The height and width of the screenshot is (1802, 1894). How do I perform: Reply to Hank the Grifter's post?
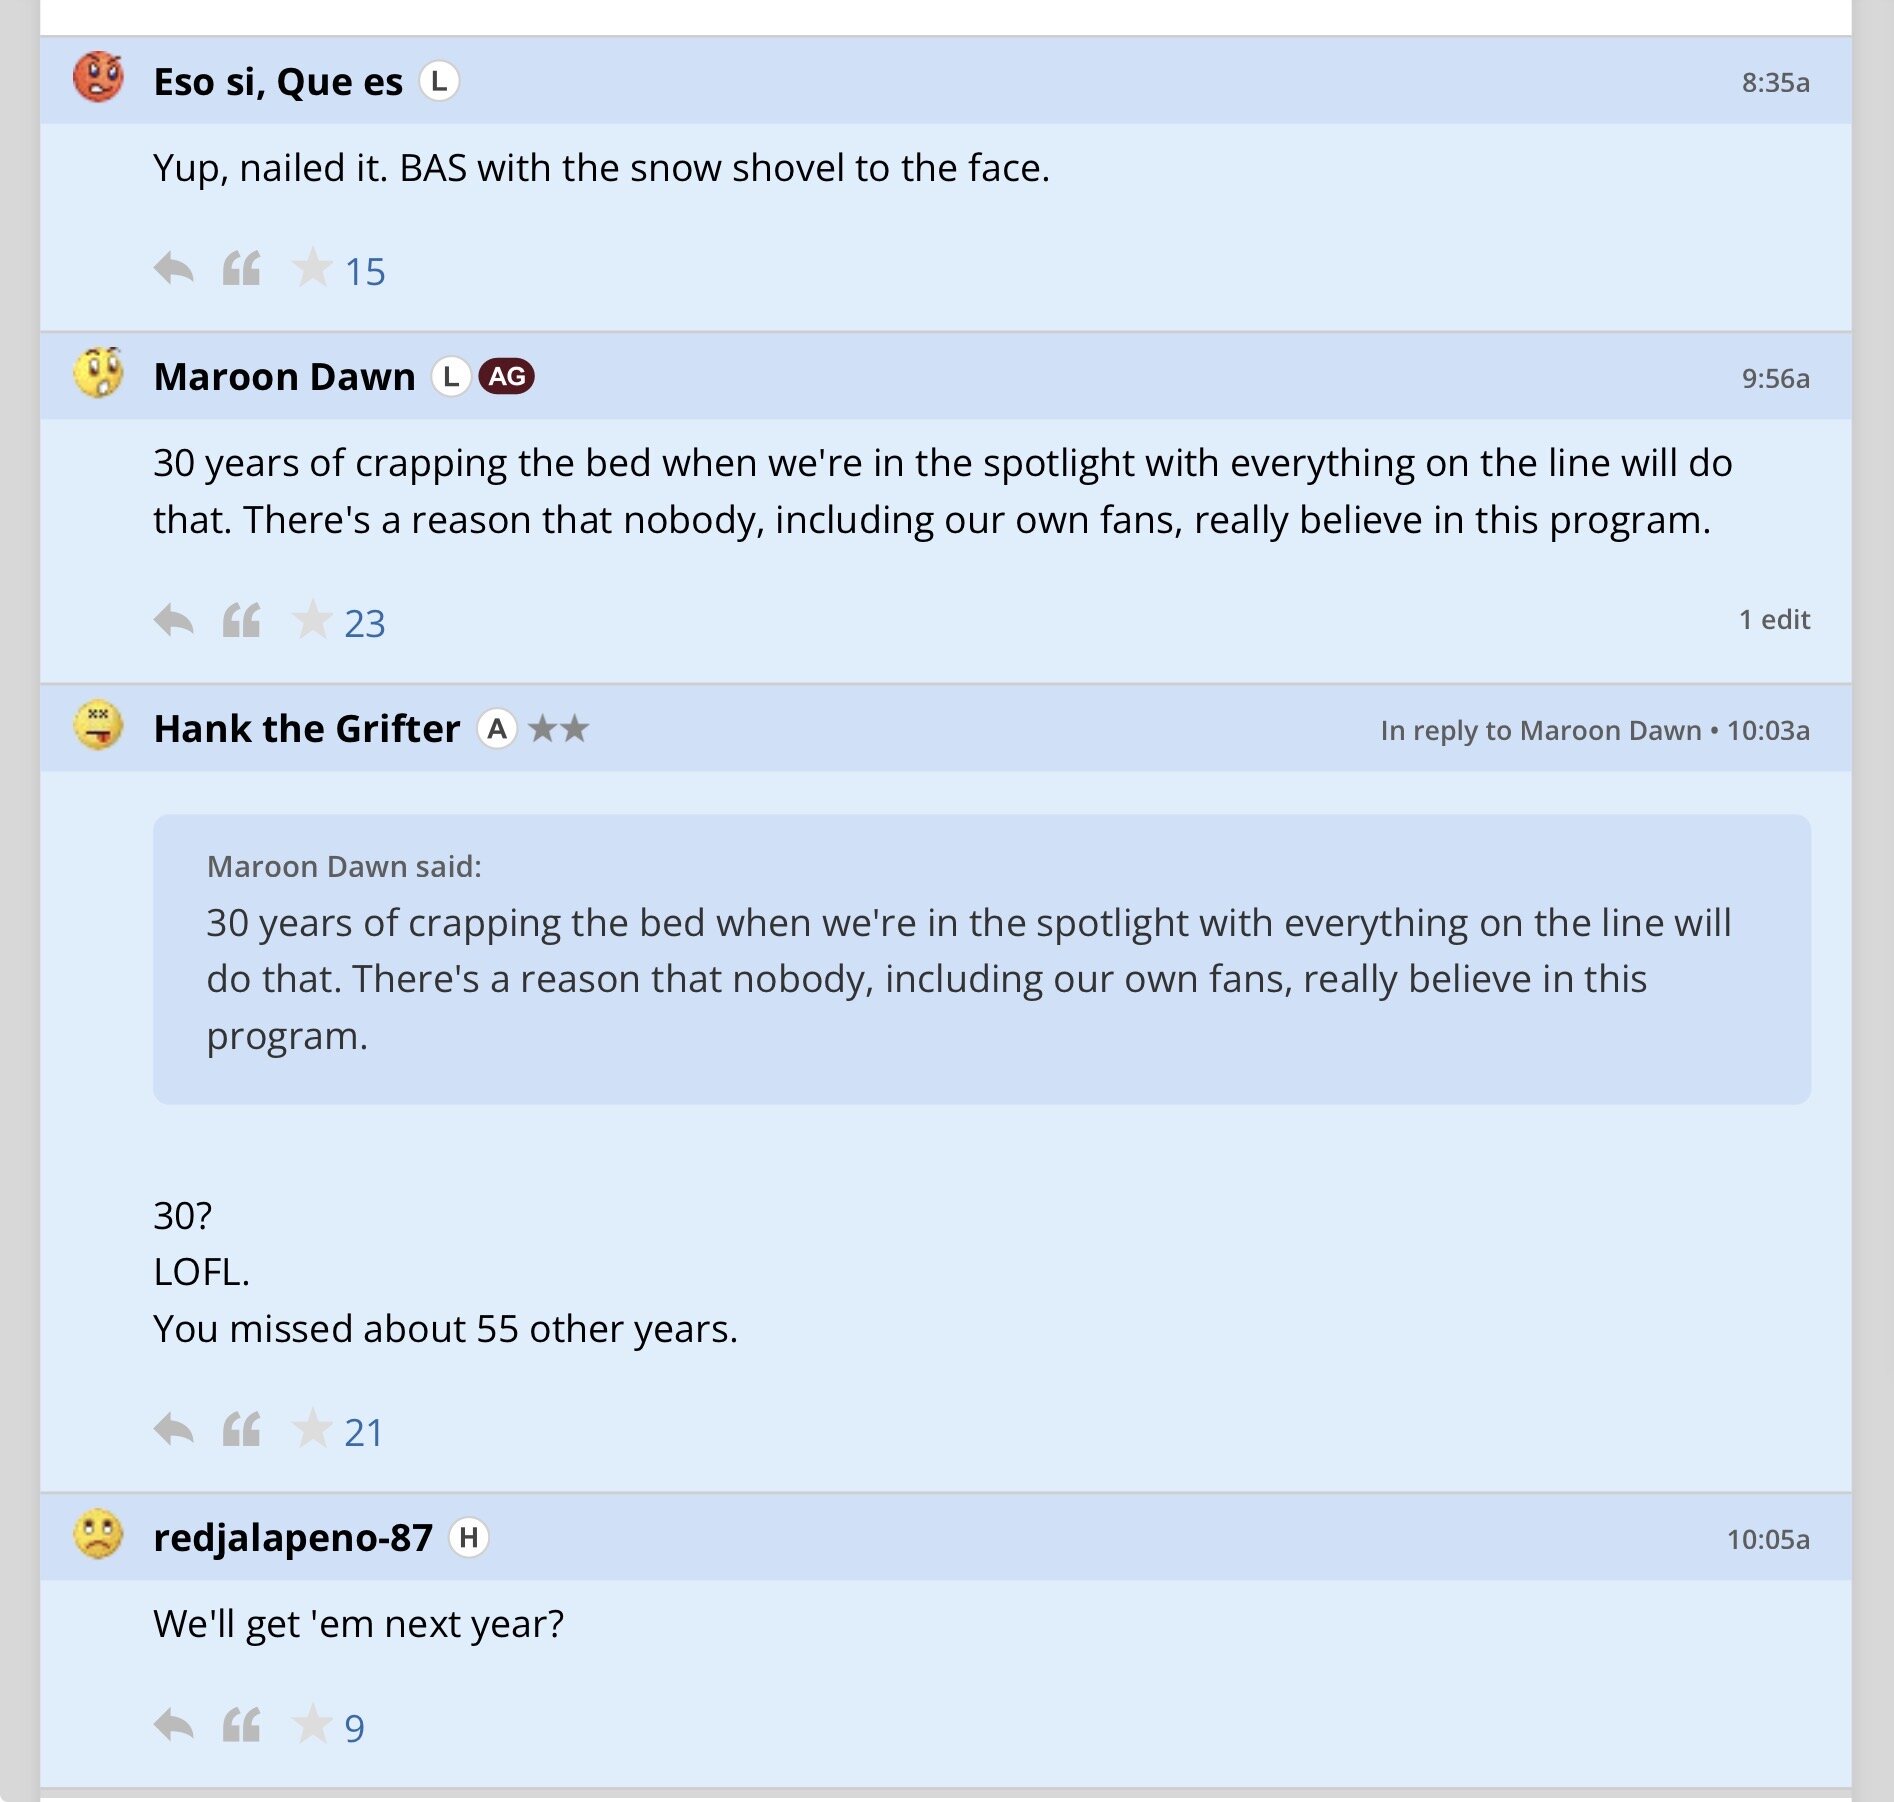[174, 1430]
